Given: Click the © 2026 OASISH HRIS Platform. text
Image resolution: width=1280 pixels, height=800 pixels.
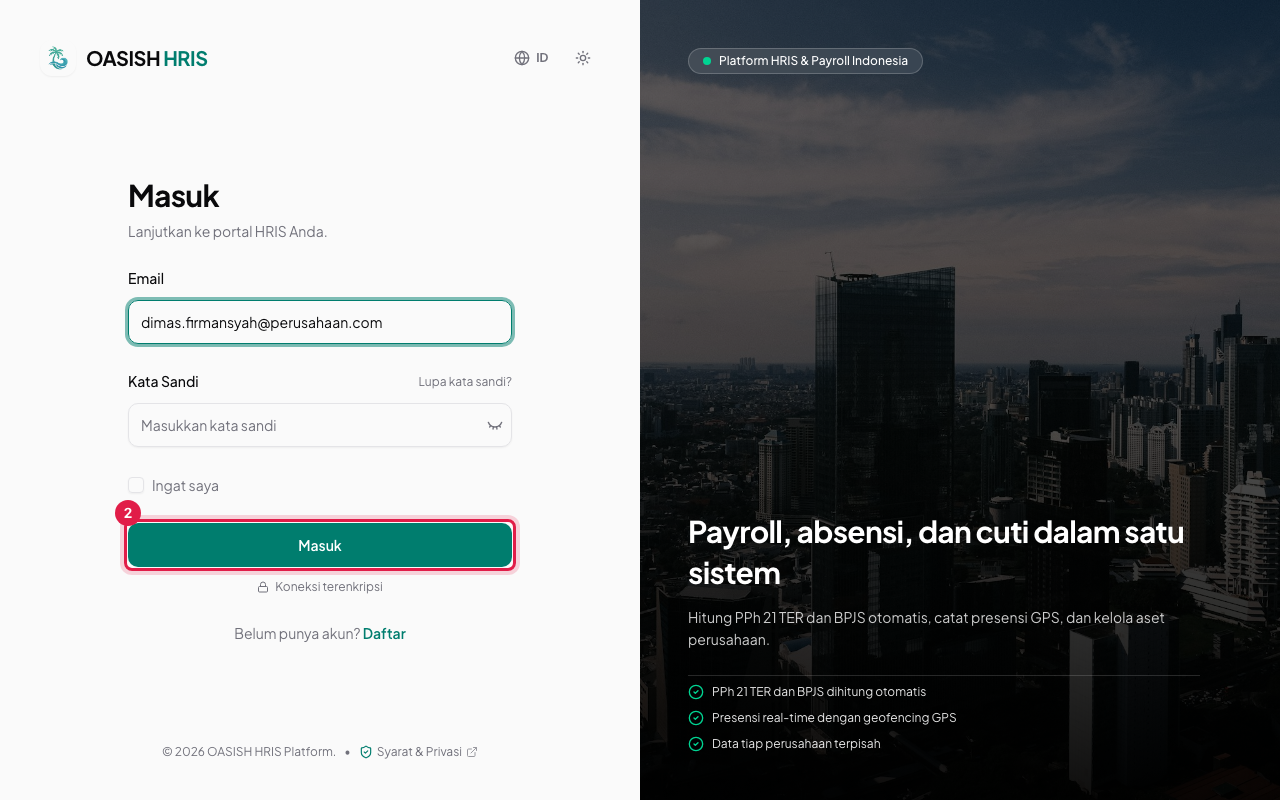Looking at the screenshot, I should tap(249, 752).
